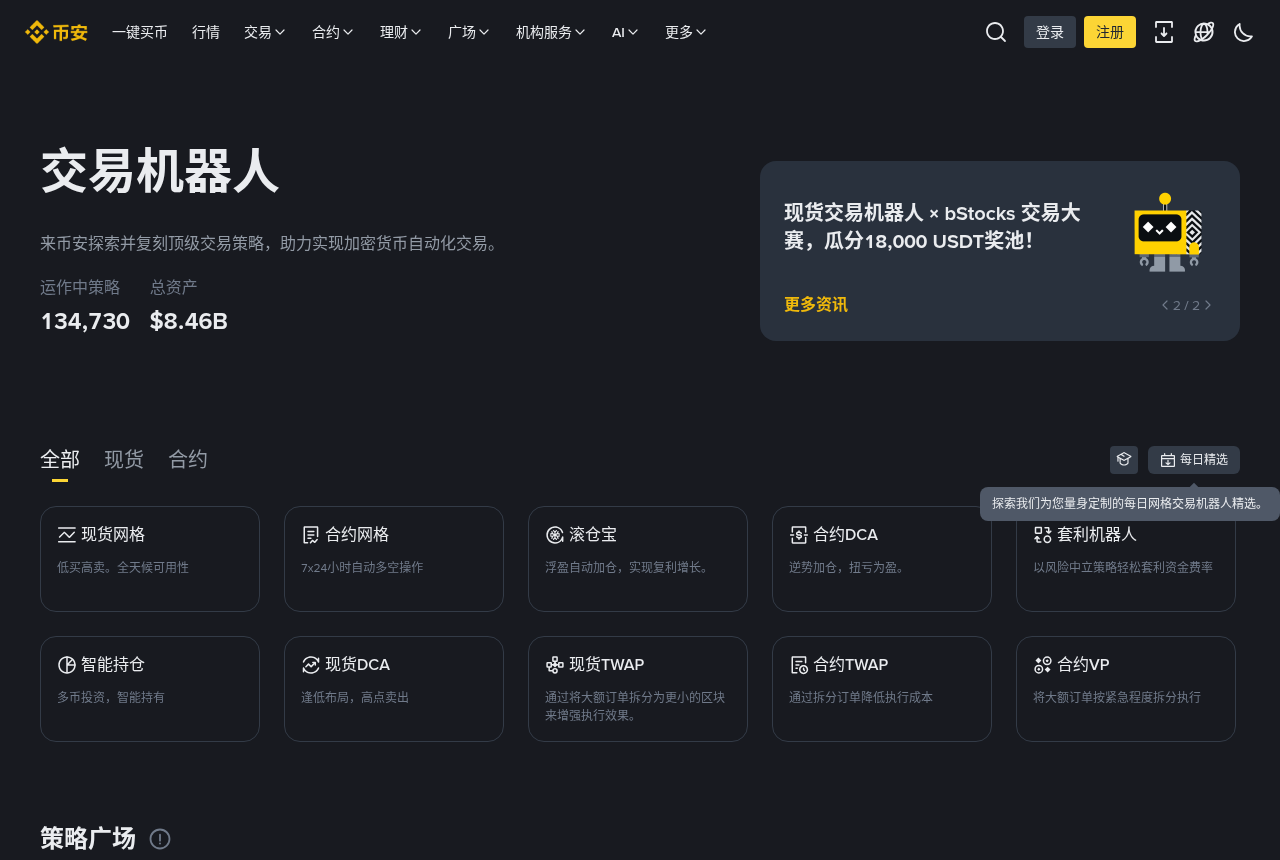The image size is (1280, 860).
Task: Click the 通过拆分订单降低执行成本 description
Action: tap(861, 697)
